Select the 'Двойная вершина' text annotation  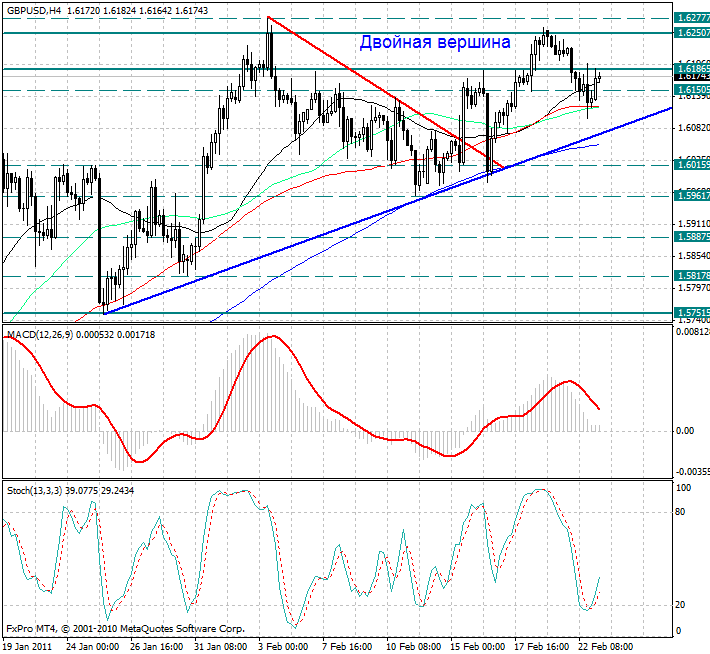[x=435, y=42]
